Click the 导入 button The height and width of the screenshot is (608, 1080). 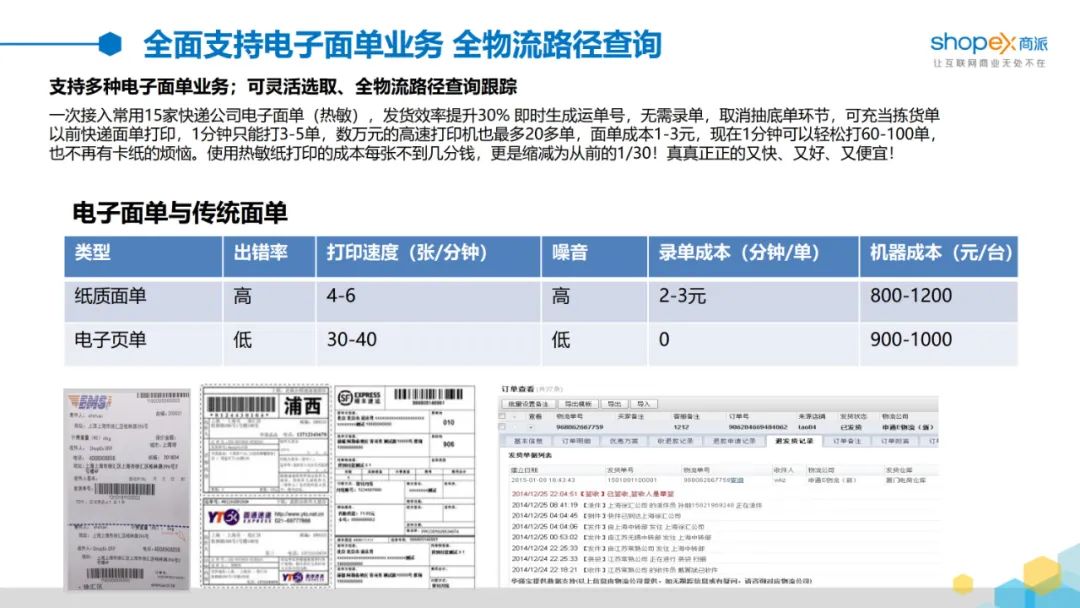(x=643, y=404)
